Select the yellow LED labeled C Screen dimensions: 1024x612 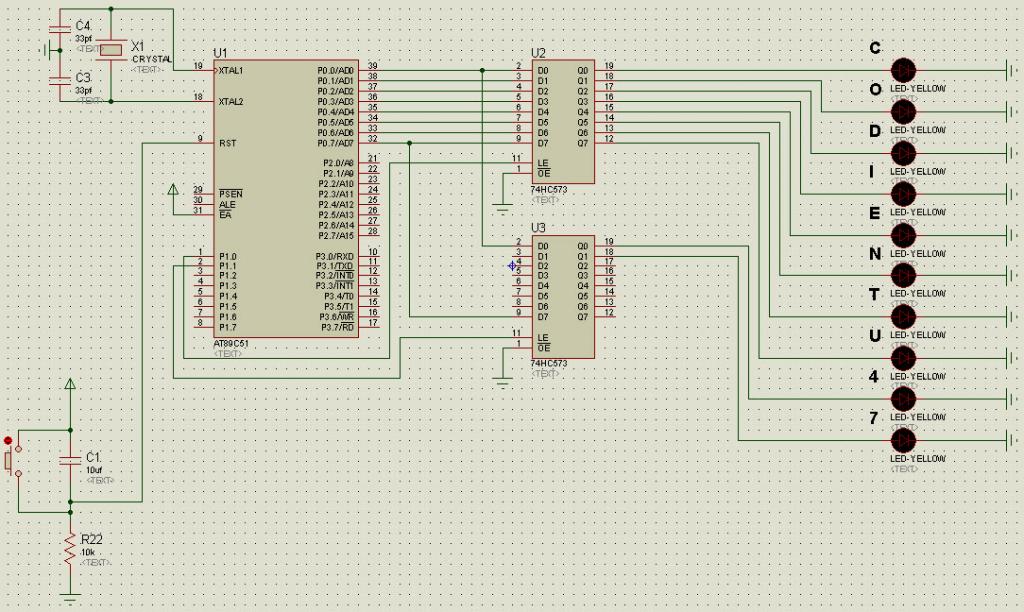(903, 70)
